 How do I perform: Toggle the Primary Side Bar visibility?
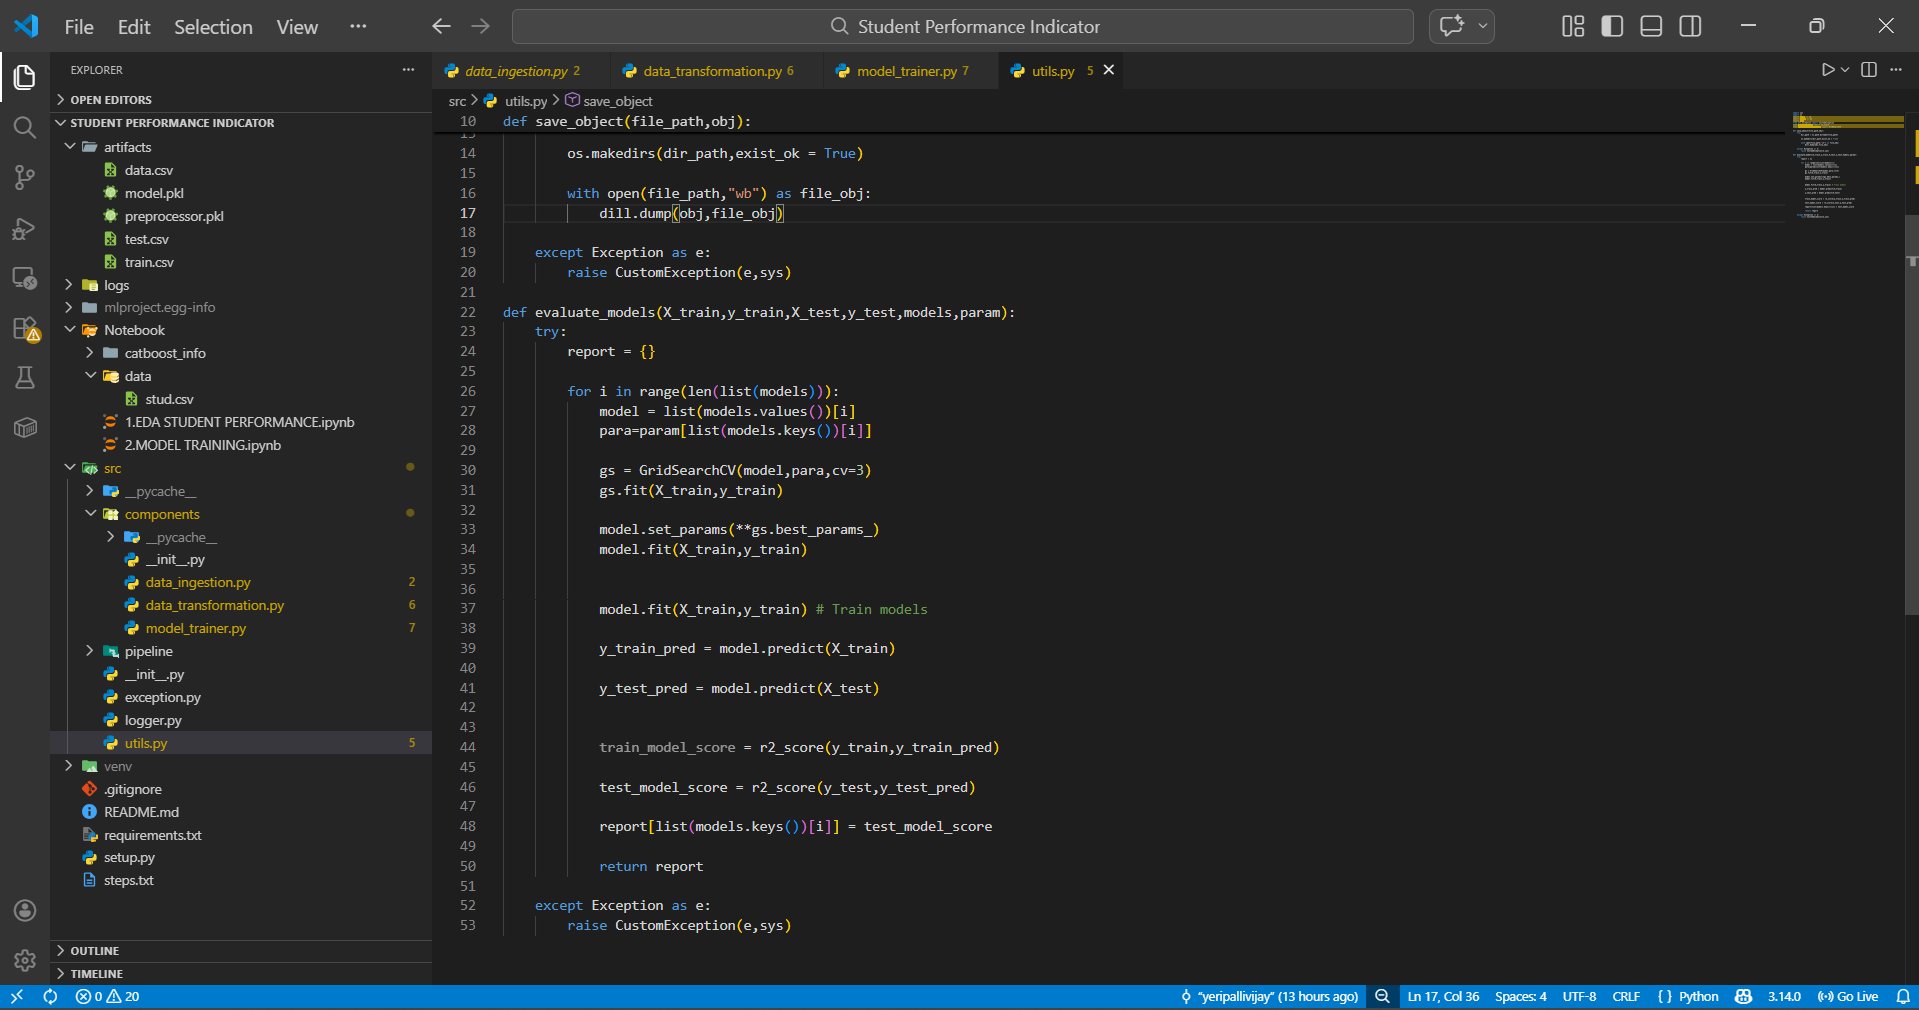tap(1612, 26)
